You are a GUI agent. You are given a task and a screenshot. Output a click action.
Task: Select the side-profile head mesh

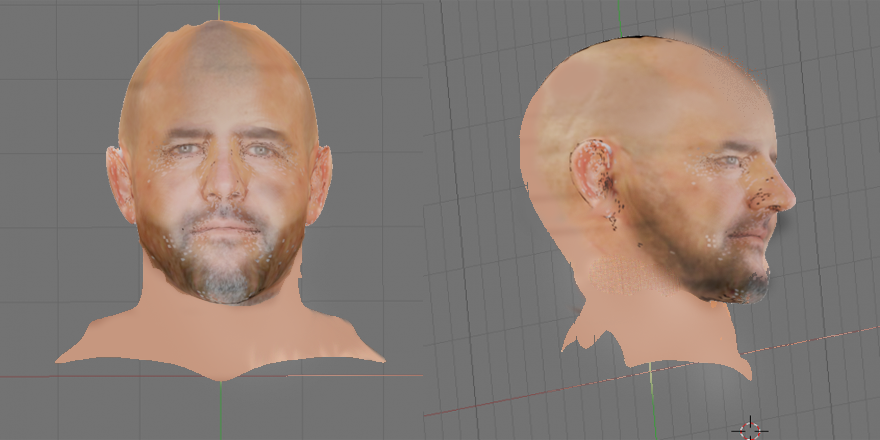[658, 208]
